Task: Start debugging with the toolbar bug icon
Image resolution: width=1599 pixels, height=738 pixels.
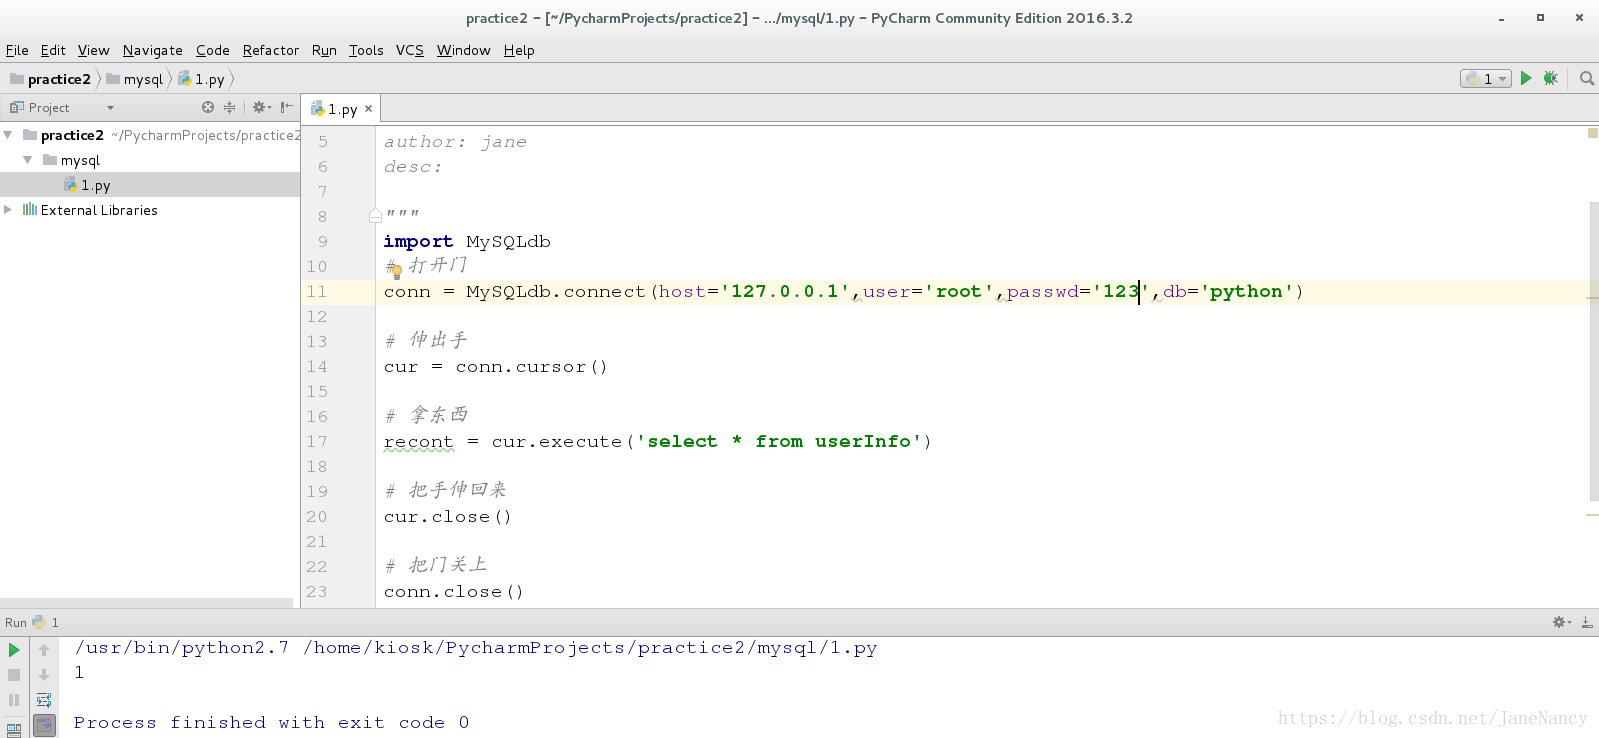Action: (x=1551, y=78)
